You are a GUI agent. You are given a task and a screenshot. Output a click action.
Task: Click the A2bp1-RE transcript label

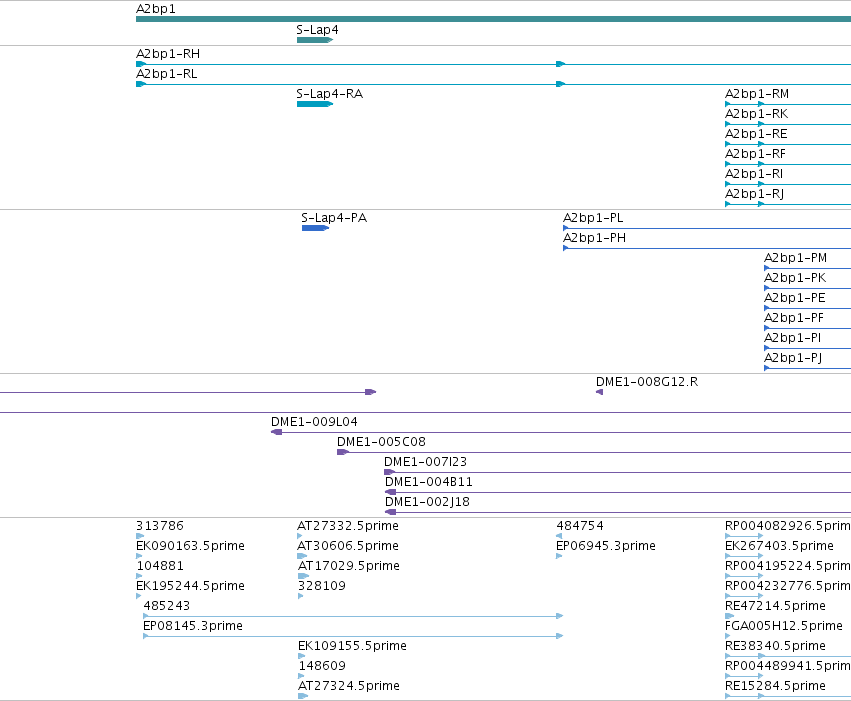coord(756,134)
